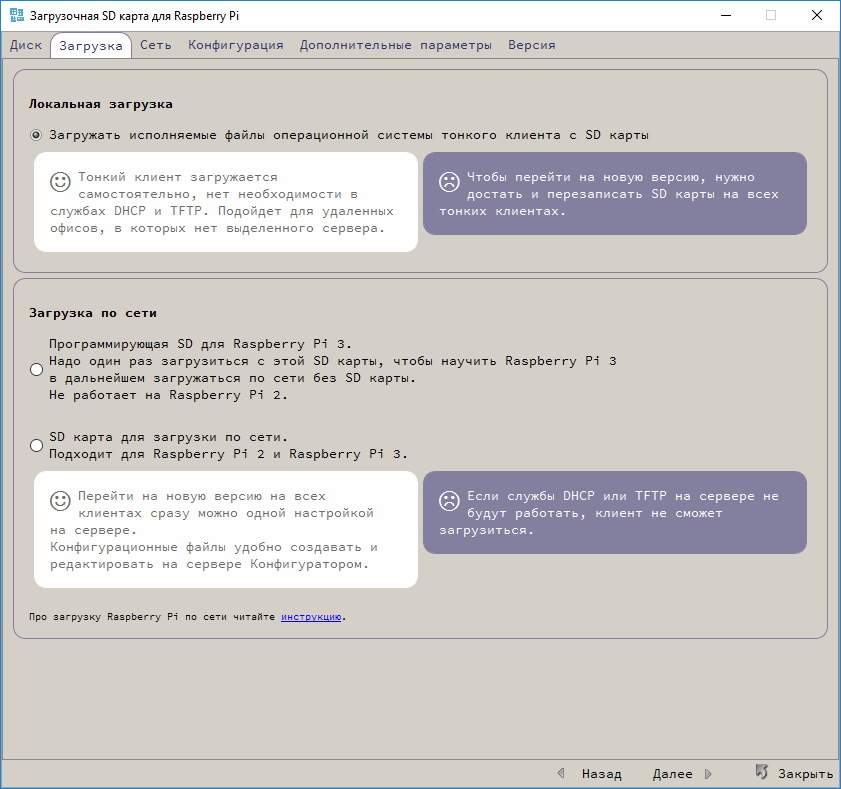Go to the Конфигурация tab
Viewport: 841px width, 789px height.
click(236, 45)
